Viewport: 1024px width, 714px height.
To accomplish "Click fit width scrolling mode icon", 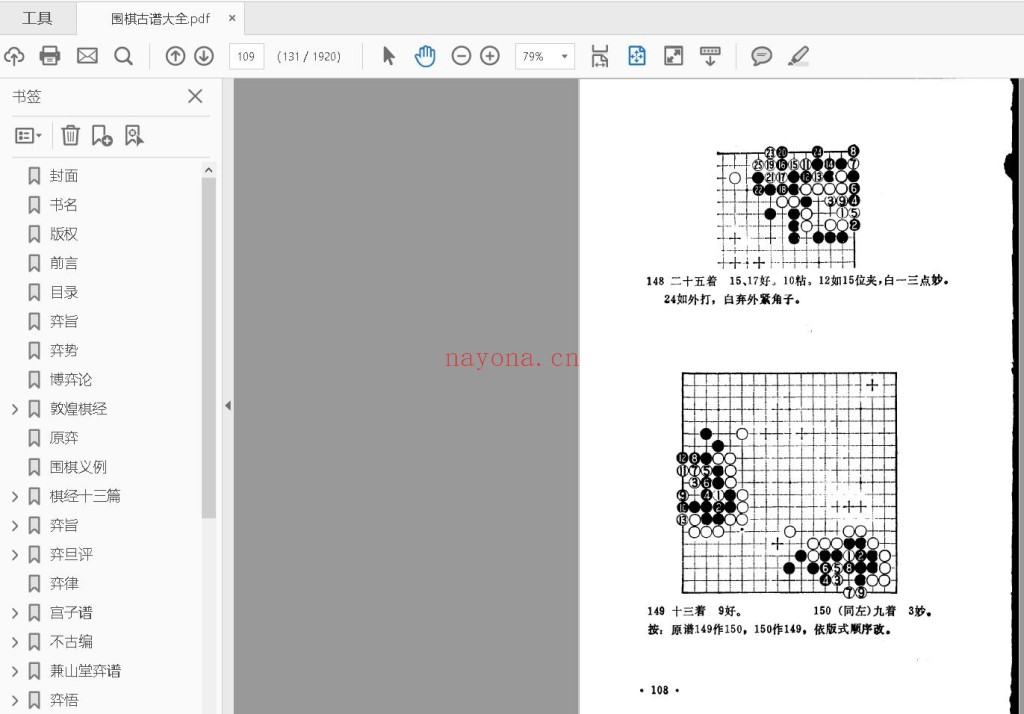I will [x=600, y=56].
